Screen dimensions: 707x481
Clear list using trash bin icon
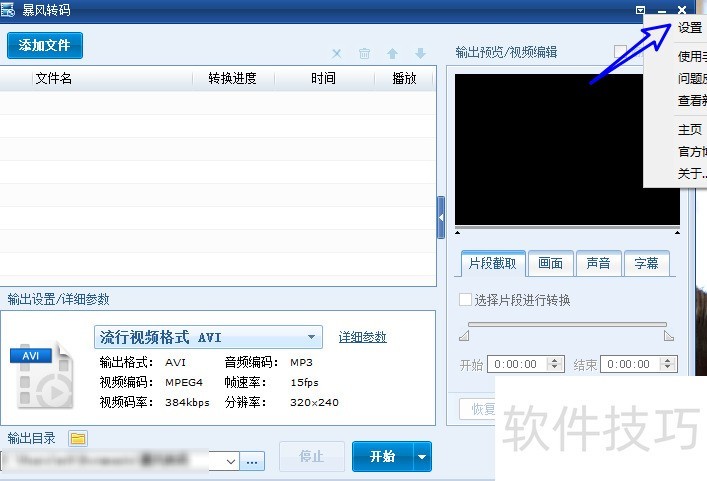(364, 54)
